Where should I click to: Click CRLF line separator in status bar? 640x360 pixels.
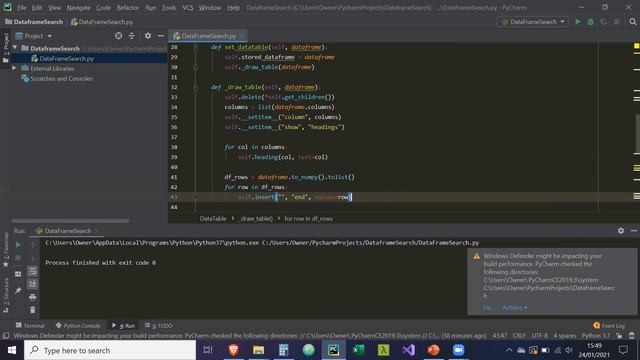(519, 336)
